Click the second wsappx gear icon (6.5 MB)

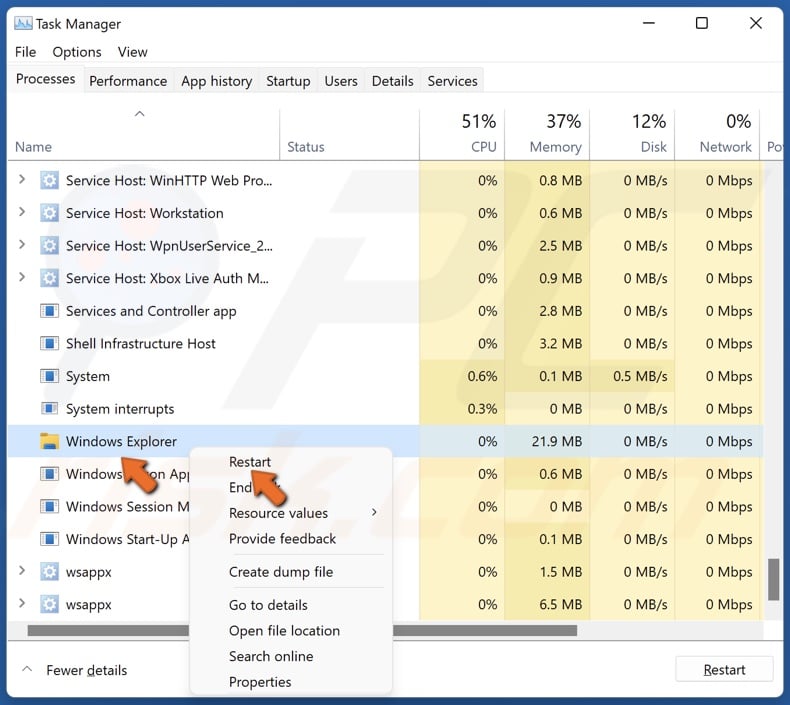coord(49,604)
